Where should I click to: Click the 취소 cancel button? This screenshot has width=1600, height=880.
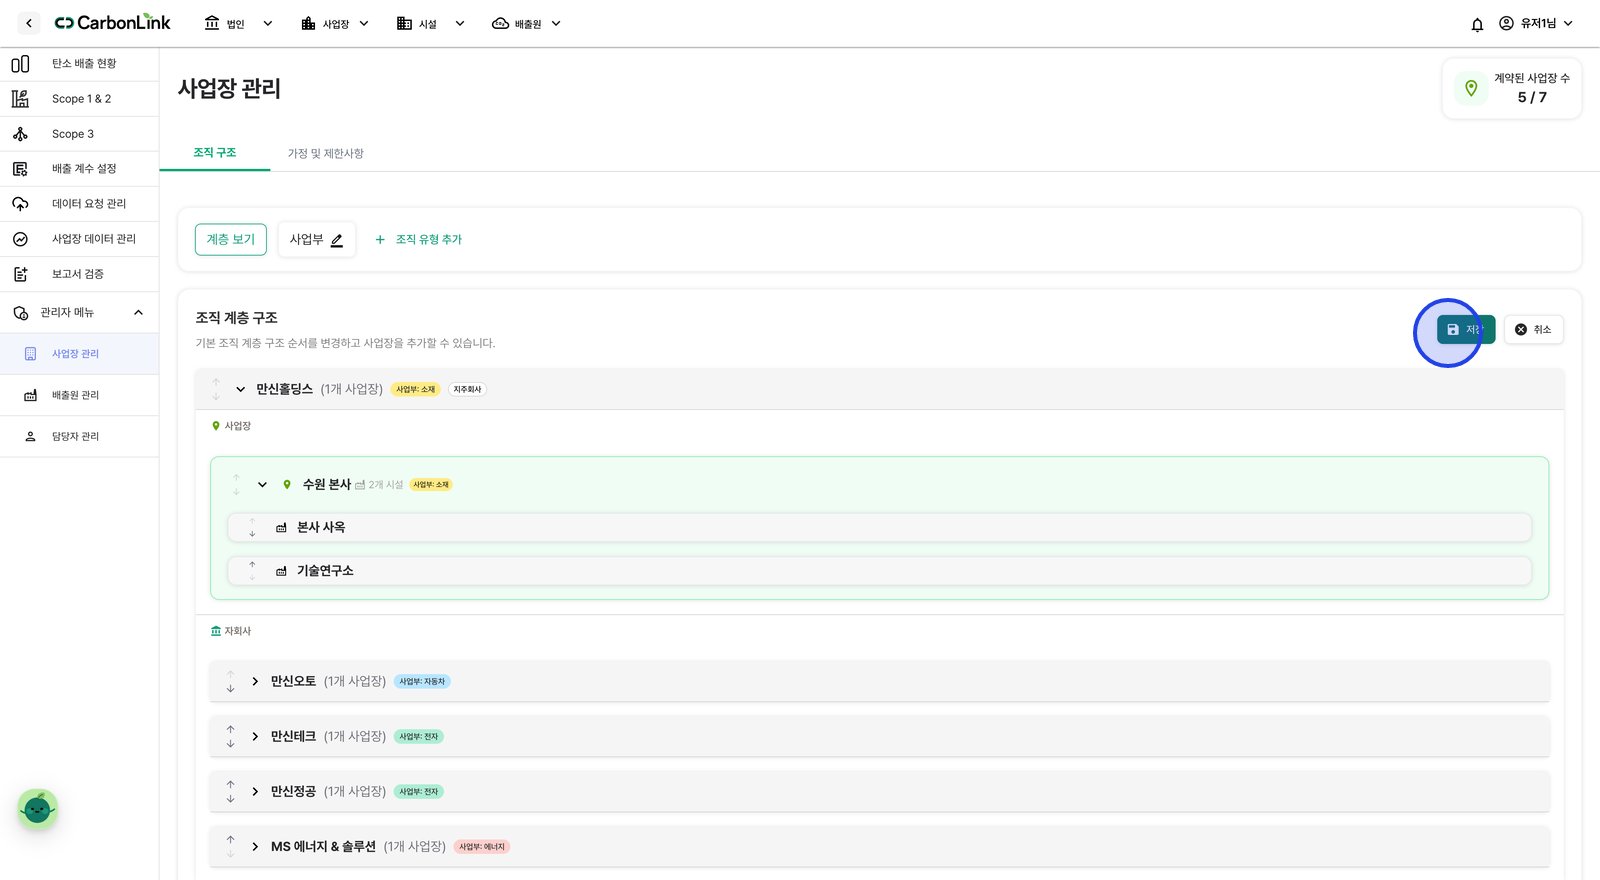click(1533, 330)
